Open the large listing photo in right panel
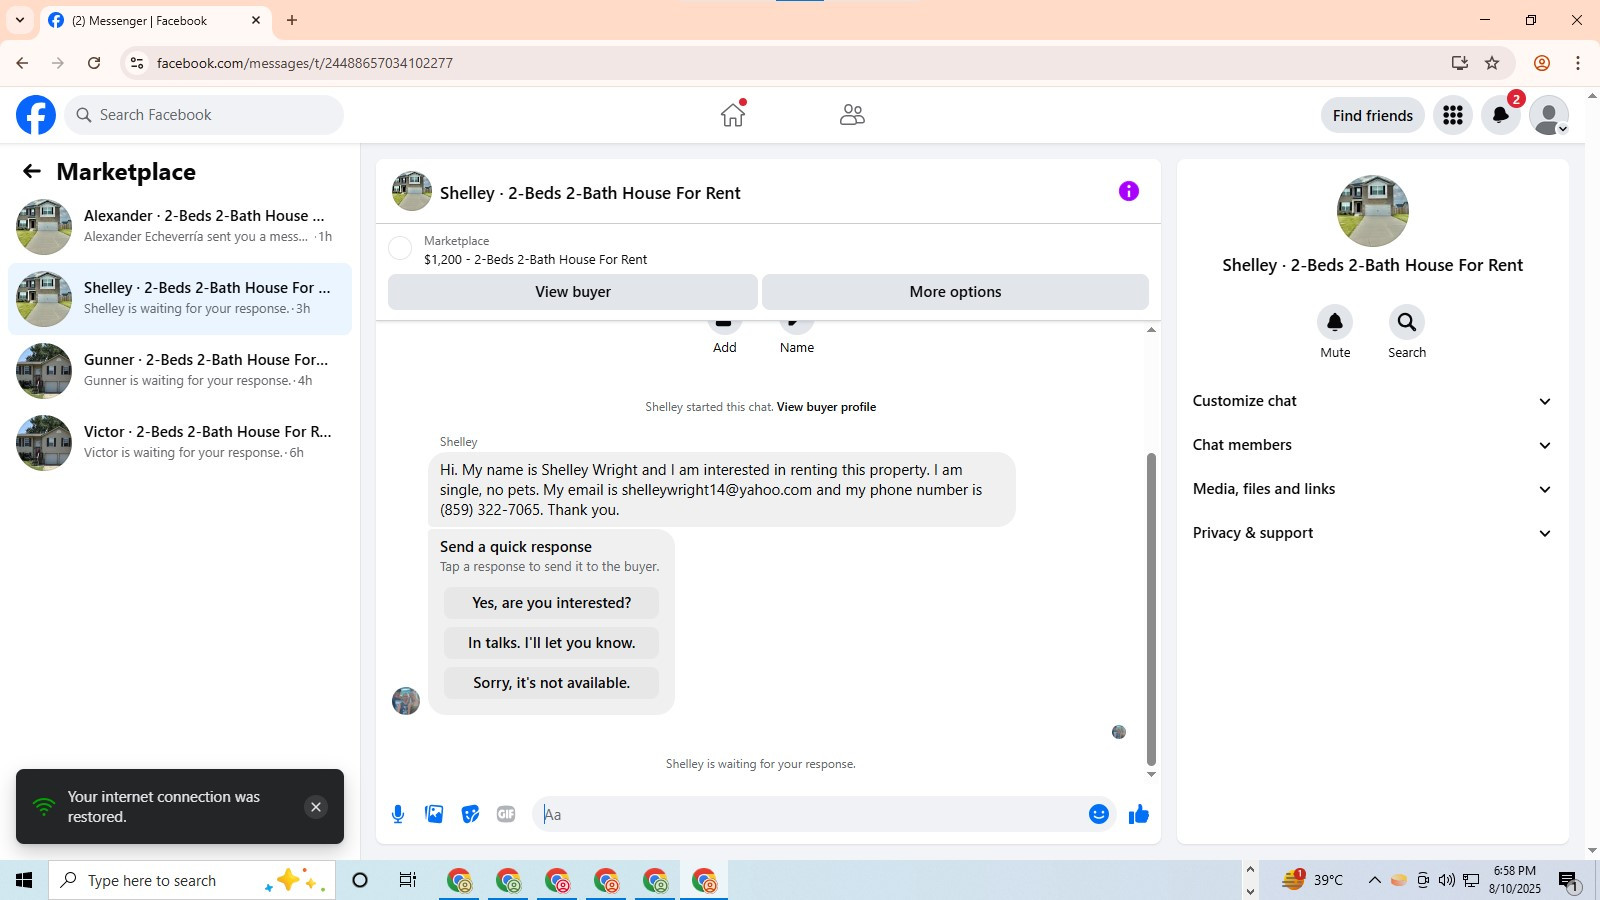 (x=1373, y=211)
